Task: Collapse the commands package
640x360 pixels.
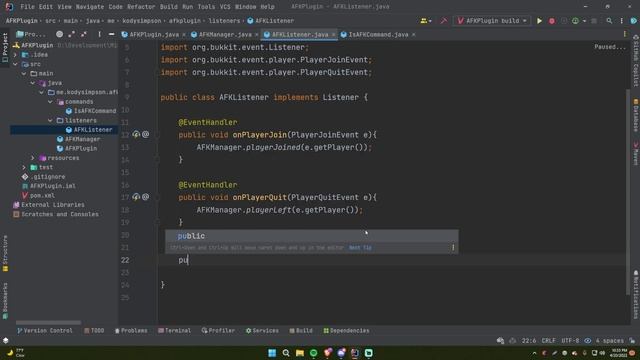Action: pos(50,102)
